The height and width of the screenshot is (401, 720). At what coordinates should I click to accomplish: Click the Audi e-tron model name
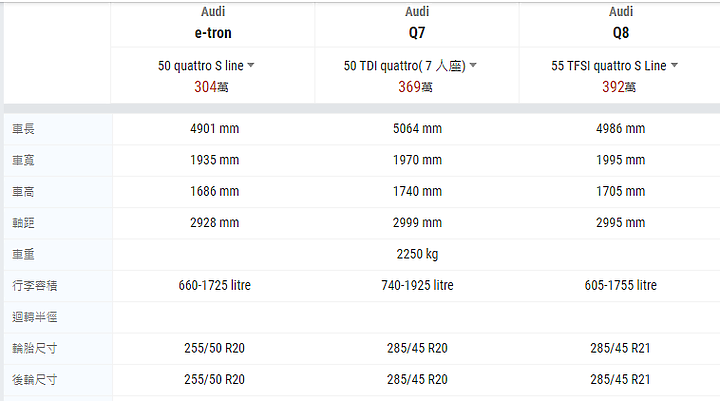tap(213, 33)
